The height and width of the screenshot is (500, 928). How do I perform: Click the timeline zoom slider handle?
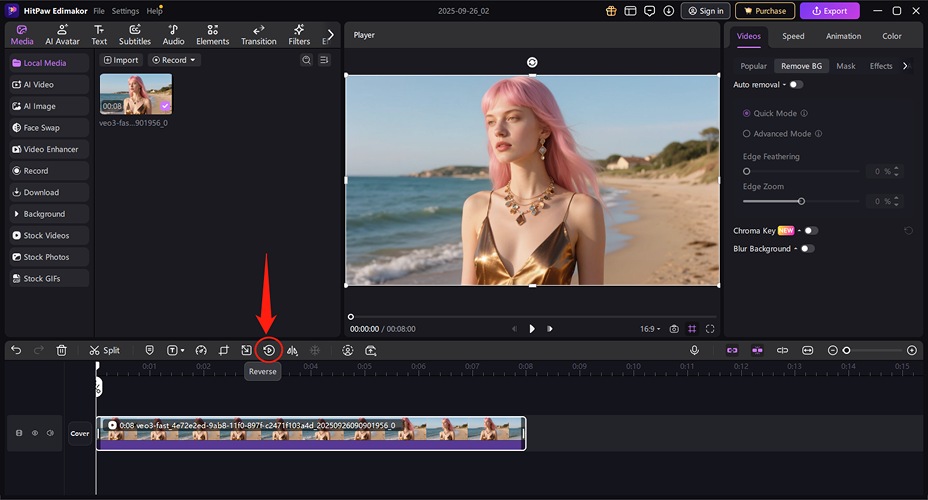click(x=846, y=350)
